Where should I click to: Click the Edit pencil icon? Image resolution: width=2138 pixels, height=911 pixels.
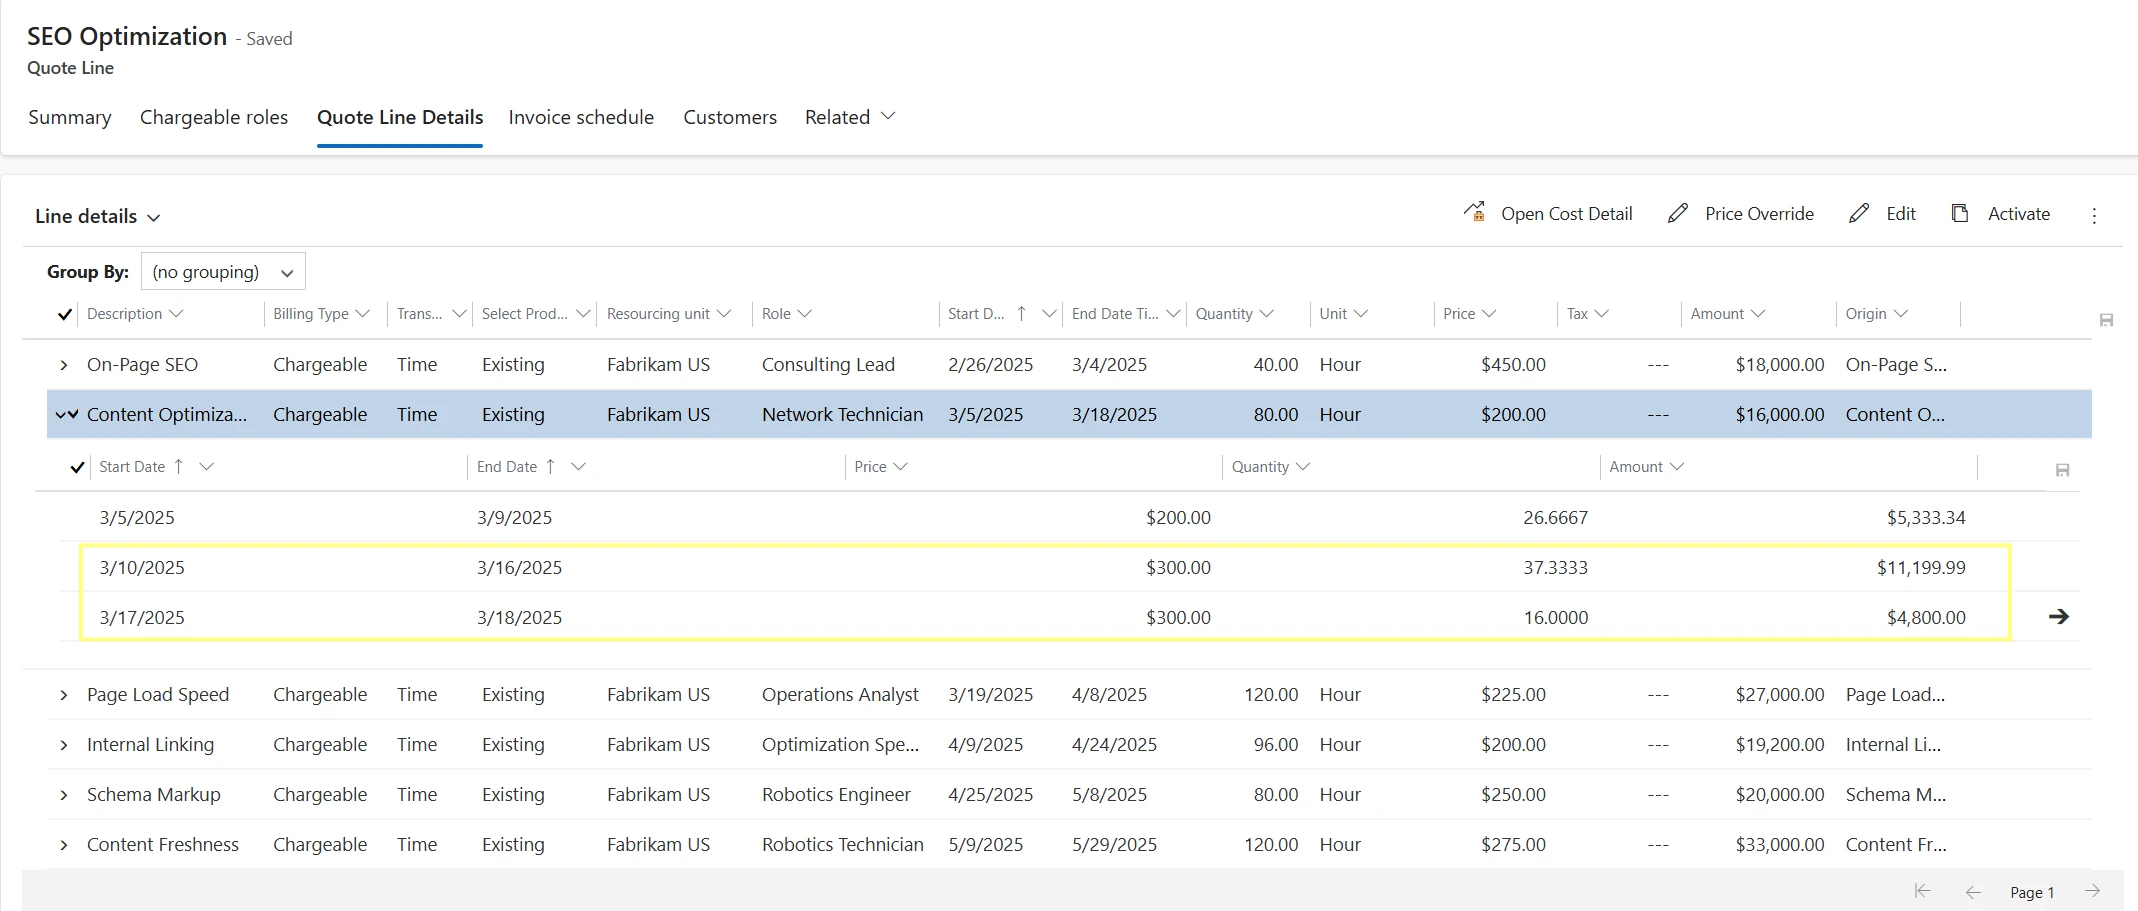pyautogui.click(x=1859, y=213)
